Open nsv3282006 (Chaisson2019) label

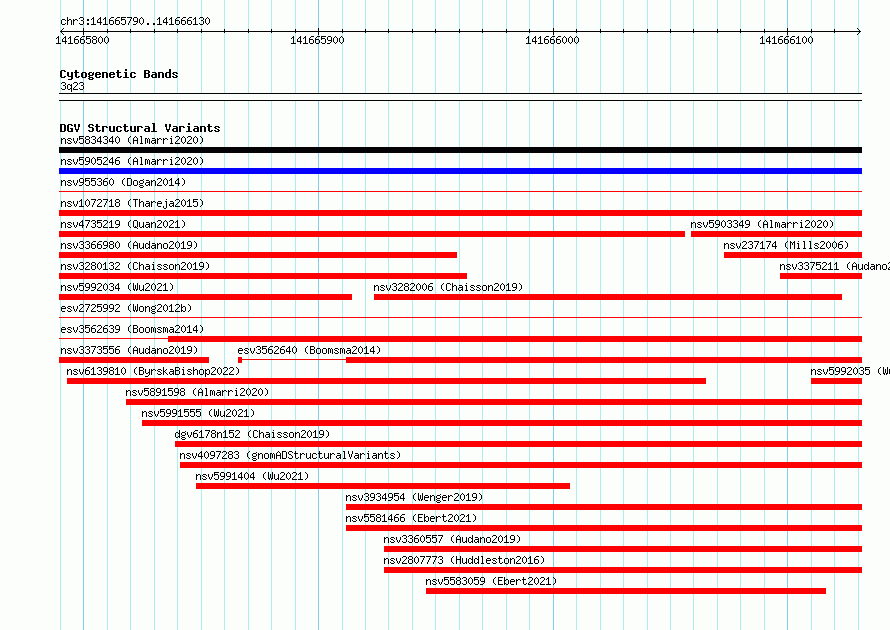[448, 287]
